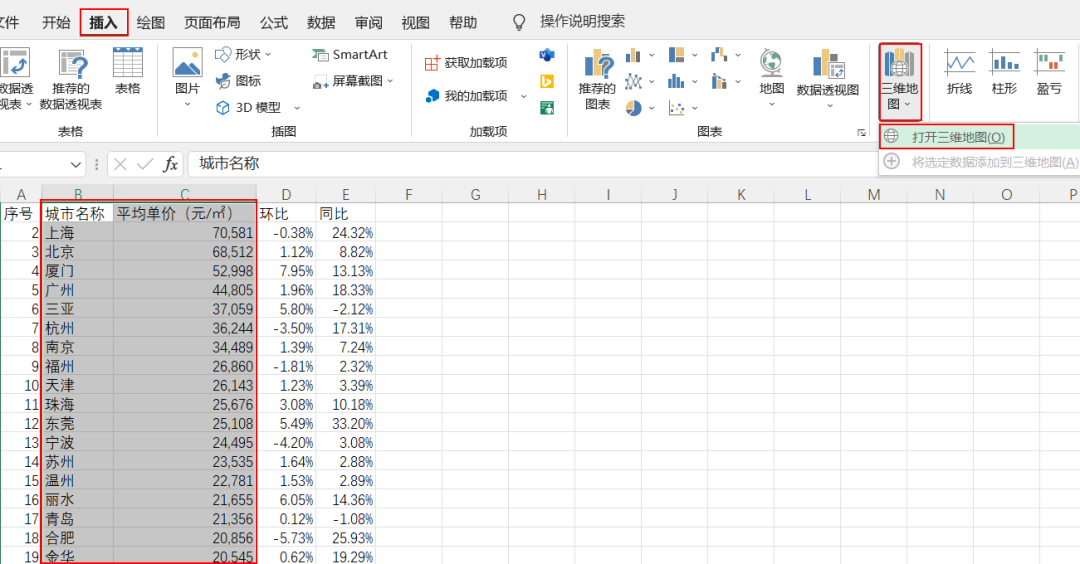The image size is (1080, 564).
Task: Open the 3D 模型 dropdown arrow
Action: click(x=297, y=108)
